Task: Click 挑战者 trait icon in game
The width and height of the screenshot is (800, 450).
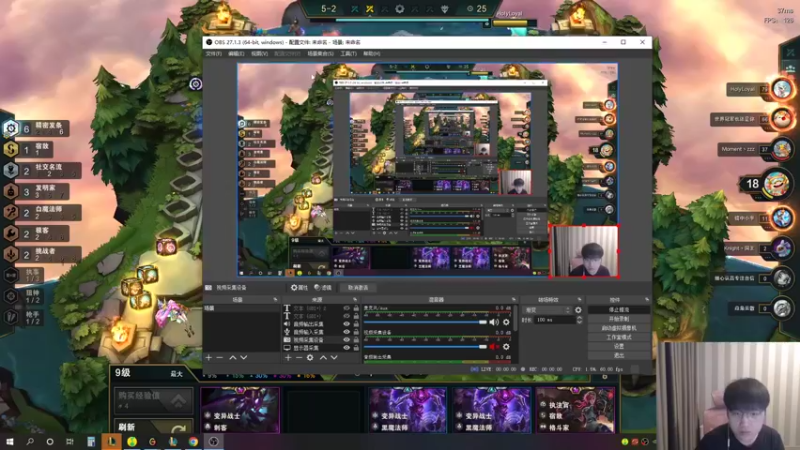Action: (11, 254)
